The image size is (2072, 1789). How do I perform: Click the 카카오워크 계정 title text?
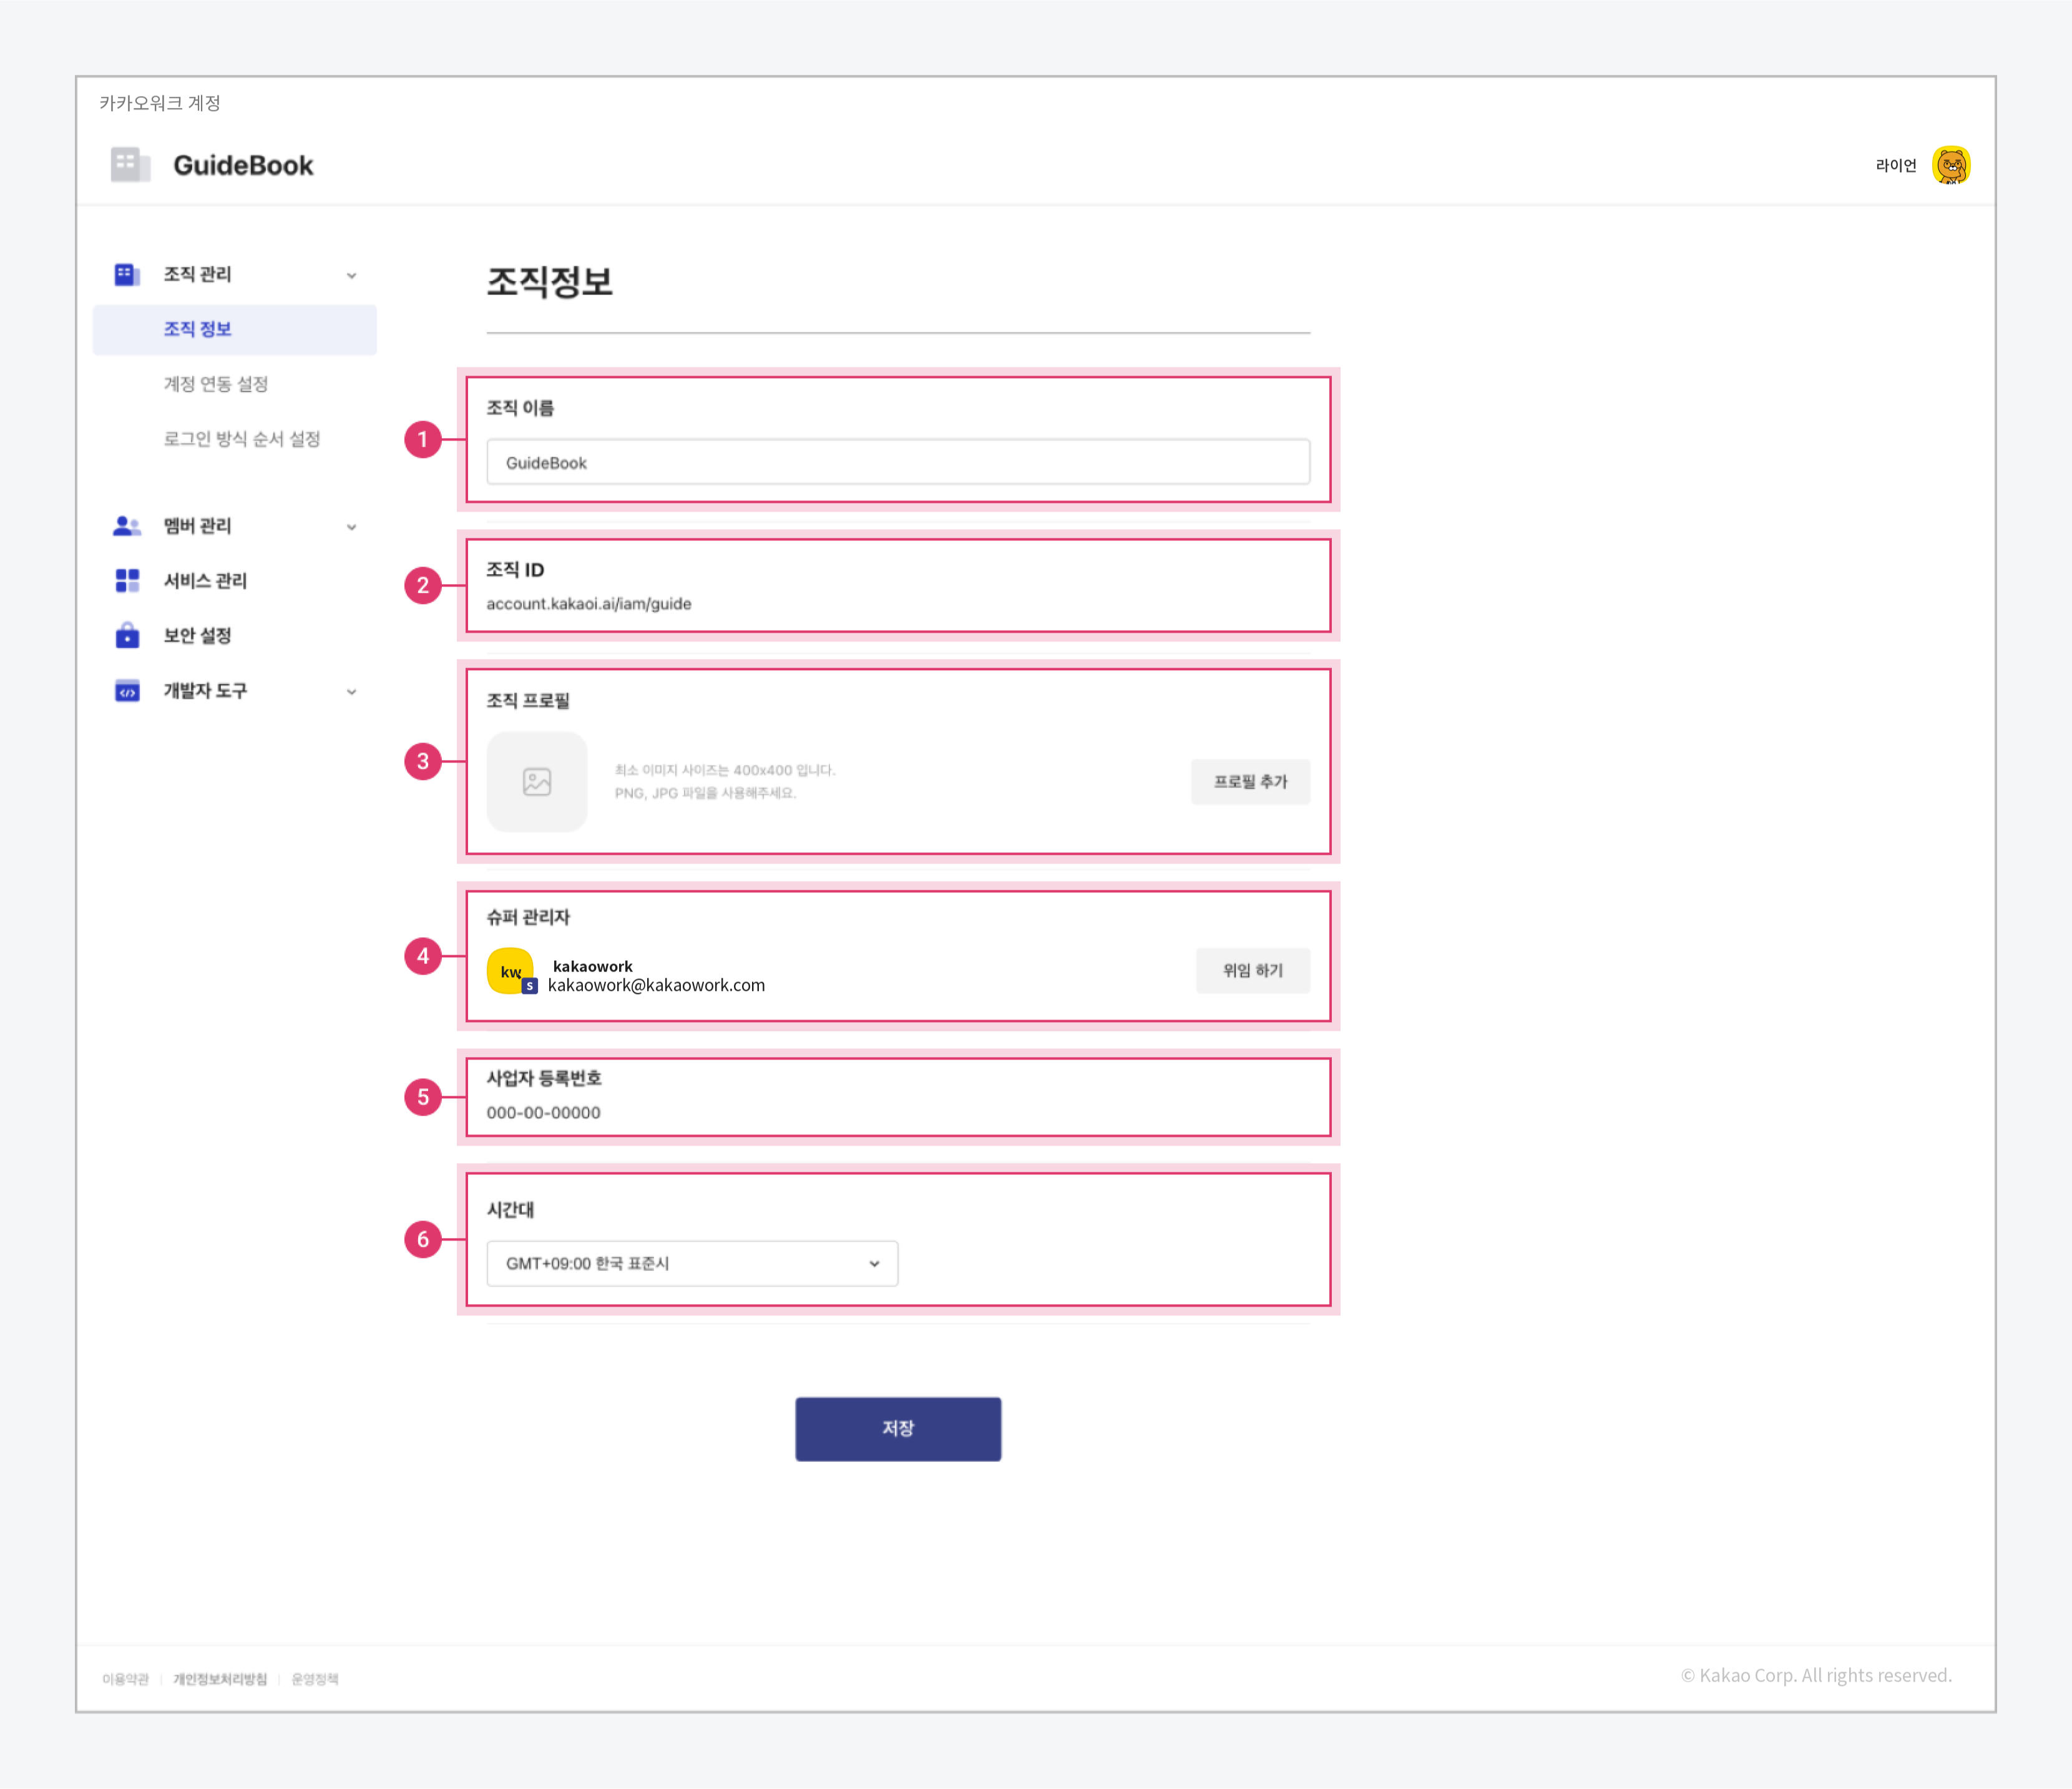click(x=160, y=103)
